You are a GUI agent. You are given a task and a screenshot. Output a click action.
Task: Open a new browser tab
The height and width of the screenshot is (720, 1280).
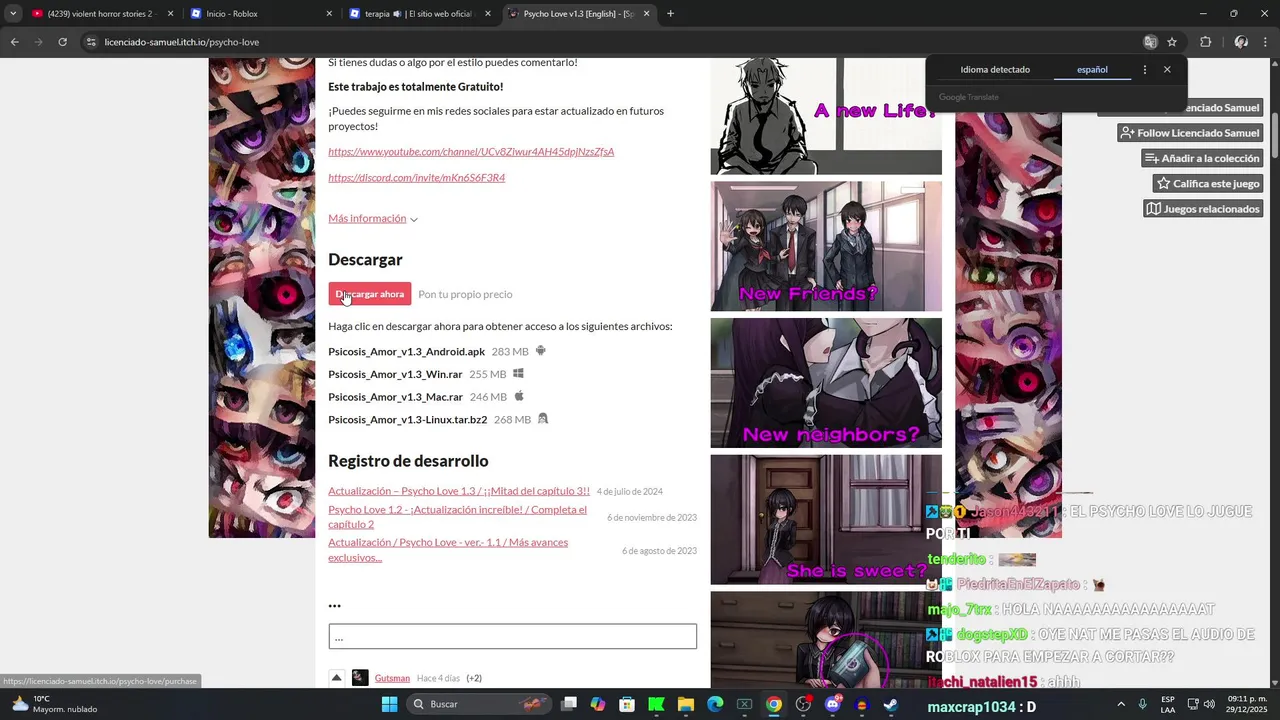tap(670, 14)
